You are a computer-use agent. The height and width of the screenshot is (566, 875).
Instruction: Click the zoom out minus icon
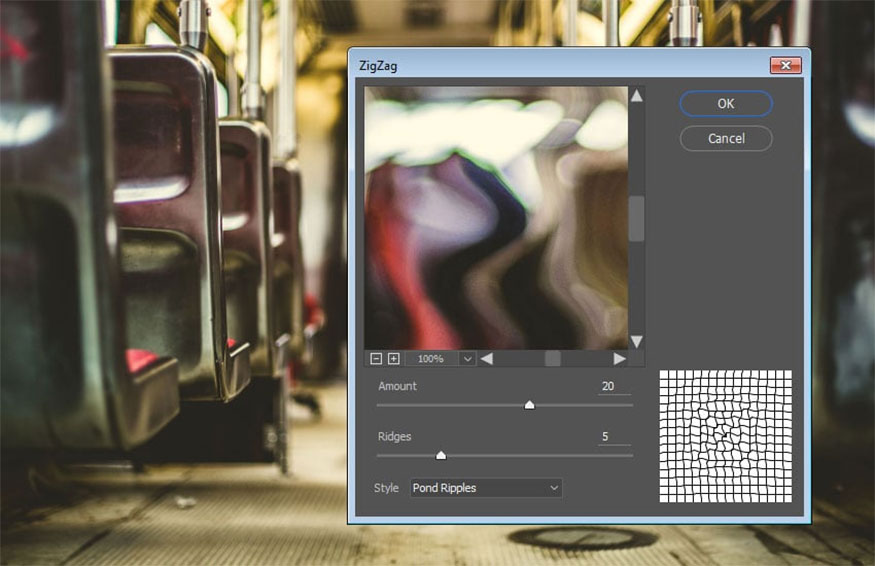[x=376, y=358]
